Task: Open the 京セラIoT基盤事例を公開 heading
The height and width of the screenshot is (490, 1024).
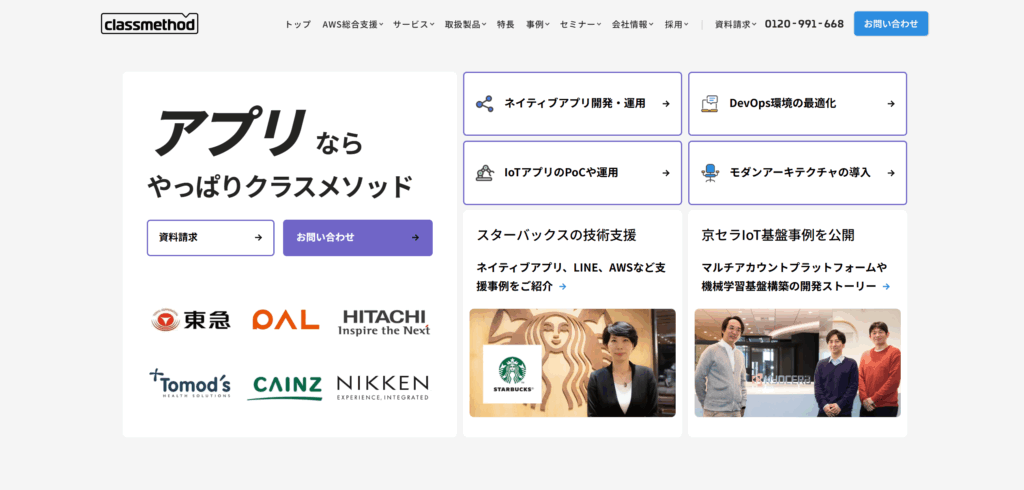Action: click(778, 235)
